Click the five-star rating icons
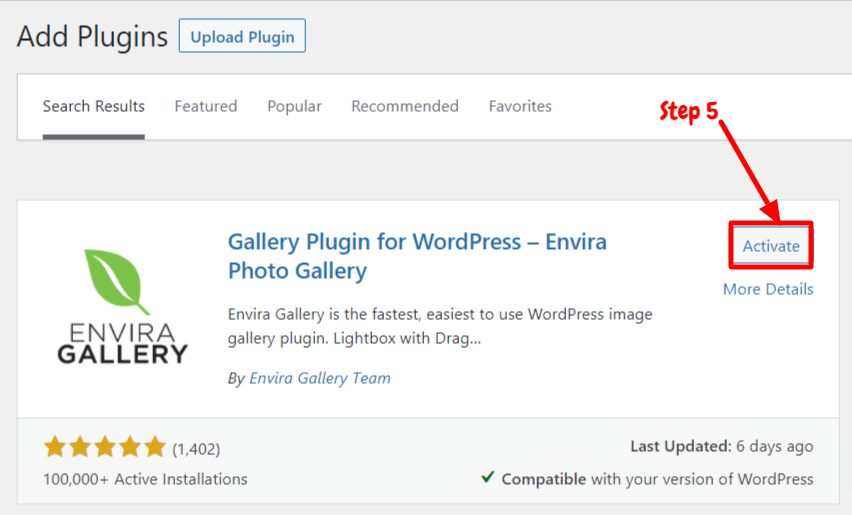This screenshot has width=852, height=515. point(105,447)
